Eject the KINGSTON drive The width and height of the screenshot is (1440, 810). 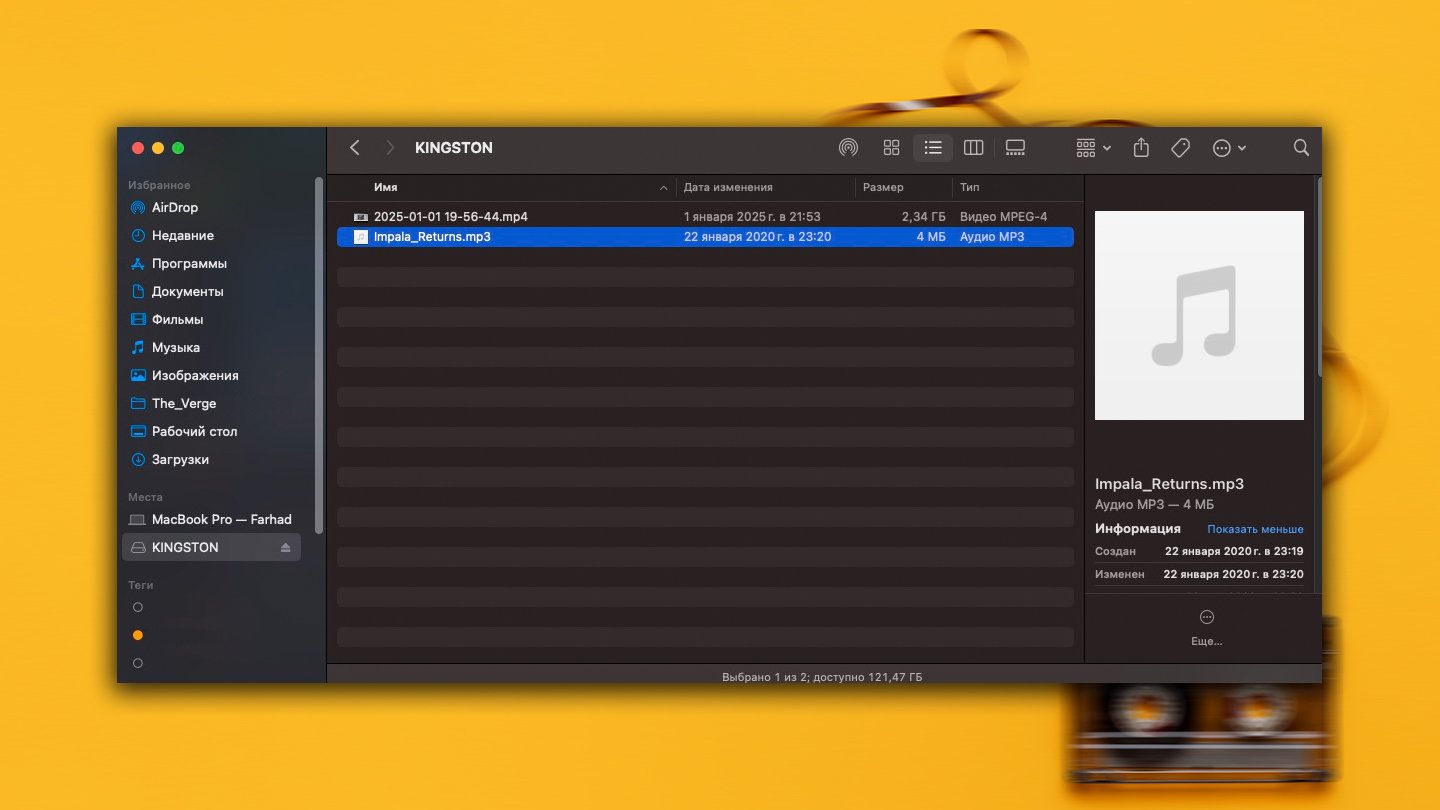coord(285,548)
